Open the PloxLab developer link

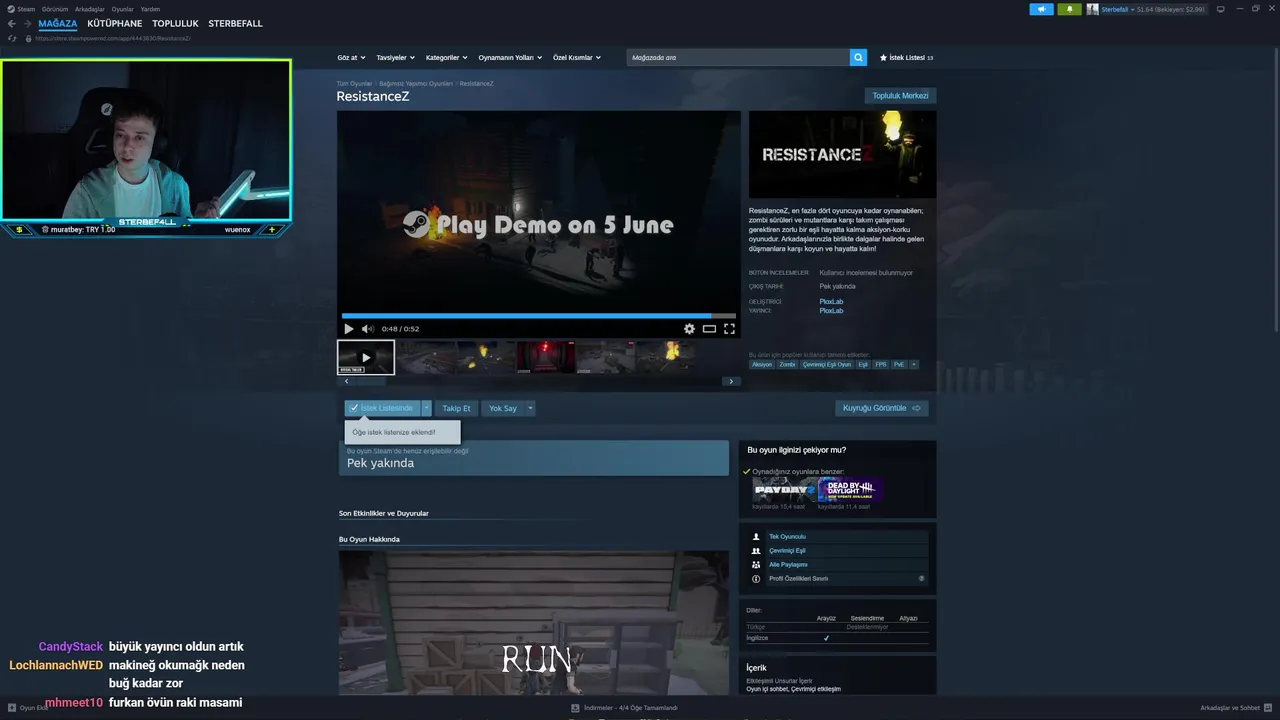831,301
